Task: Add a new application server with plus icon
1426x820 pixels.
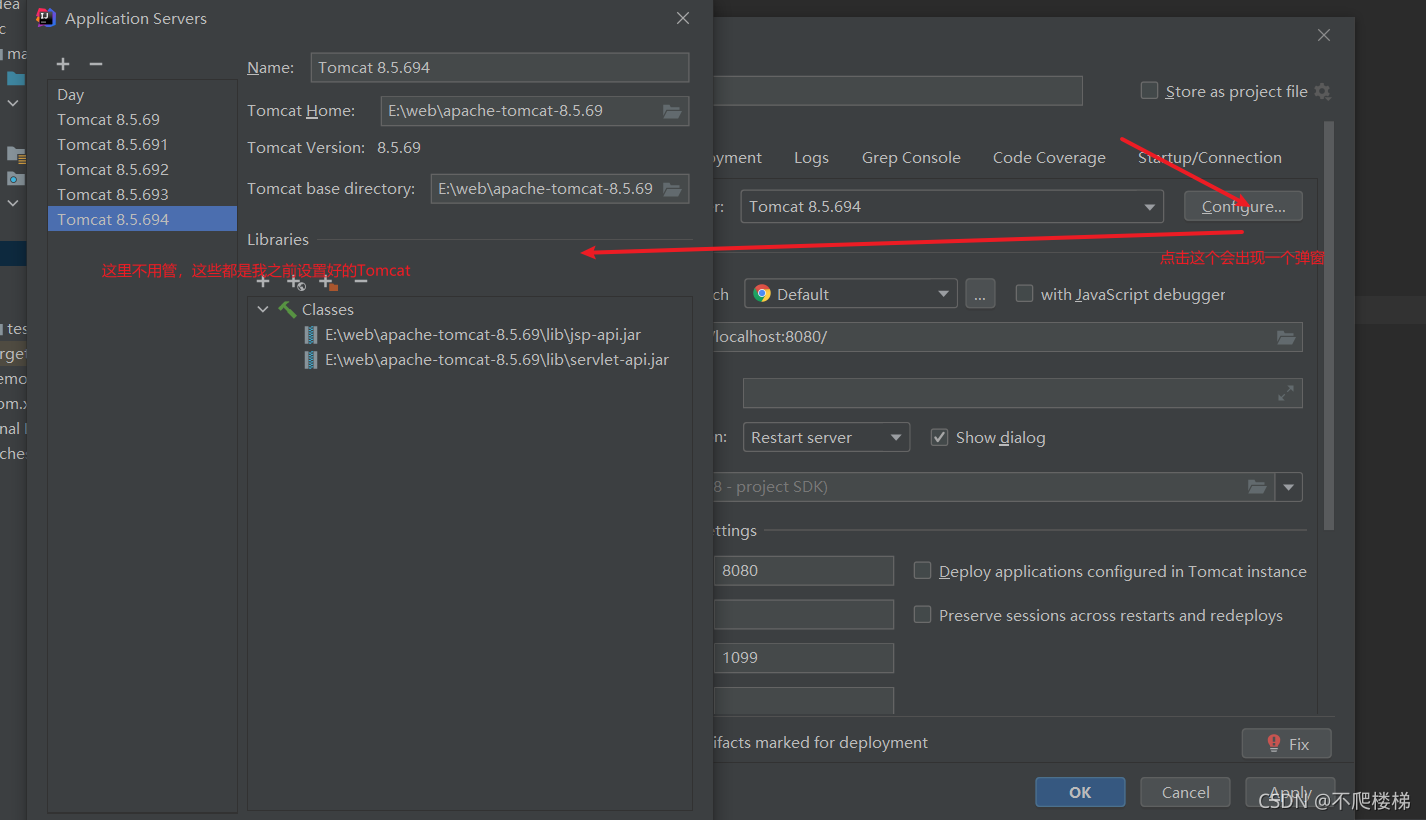Action: [x=63, y=64]
